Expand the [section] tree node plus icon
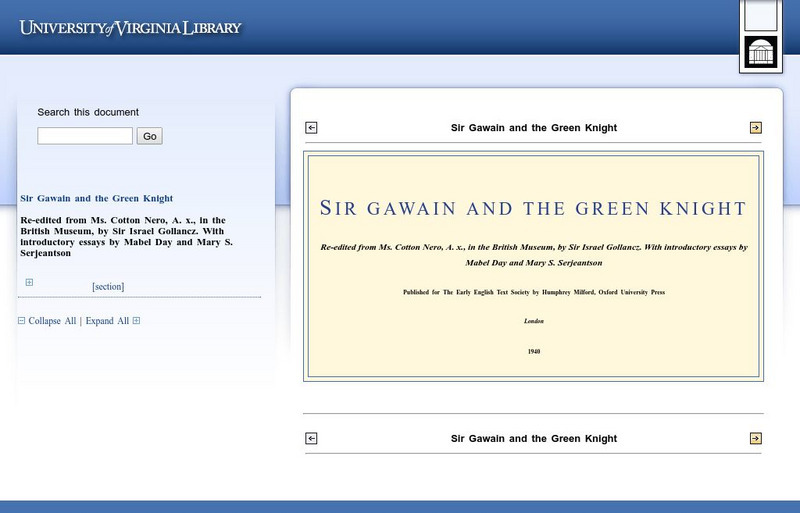The width and height of the screenshot is (800, 513). [x=29, y=282]
